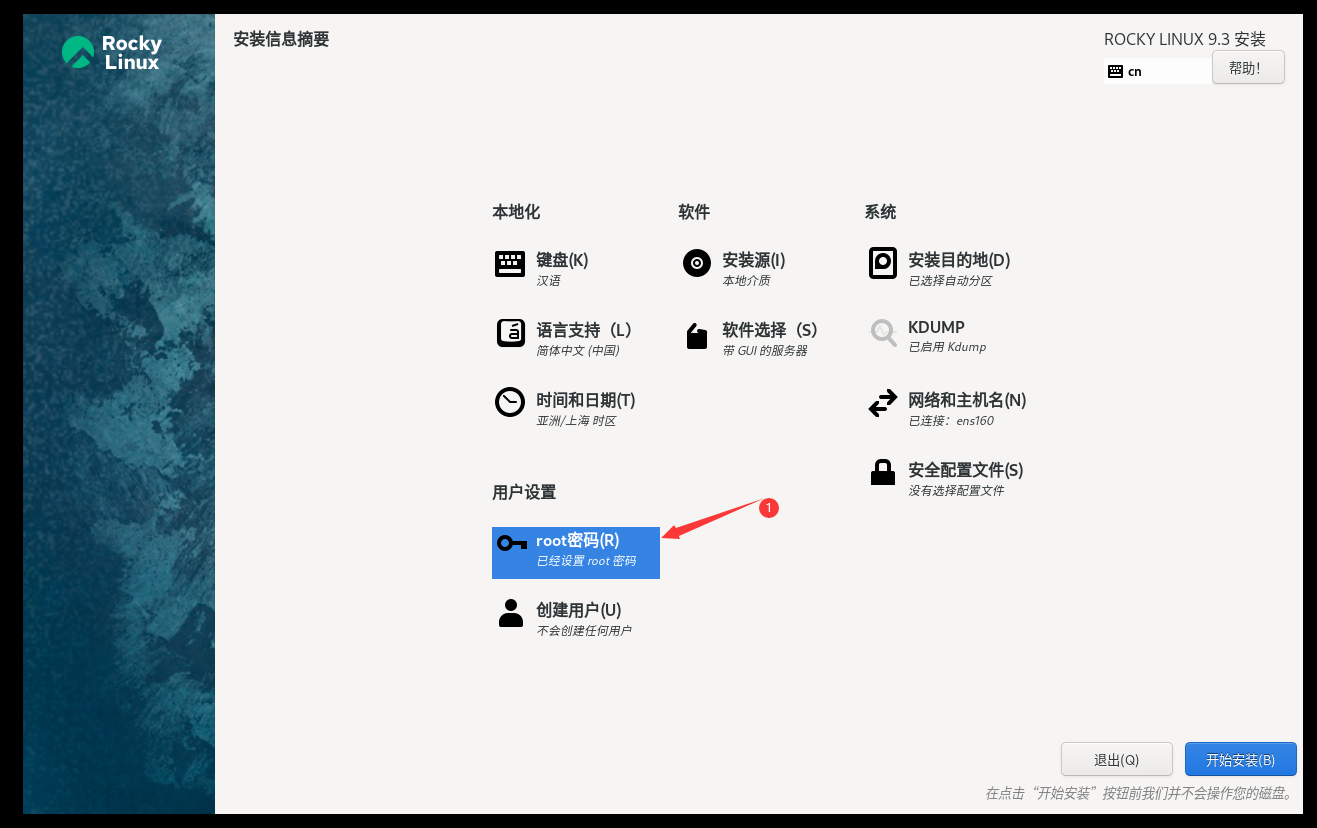Open 语言支持 (L) settings
This screenshot has height=828, width=1317.
(x=584, y=330)
